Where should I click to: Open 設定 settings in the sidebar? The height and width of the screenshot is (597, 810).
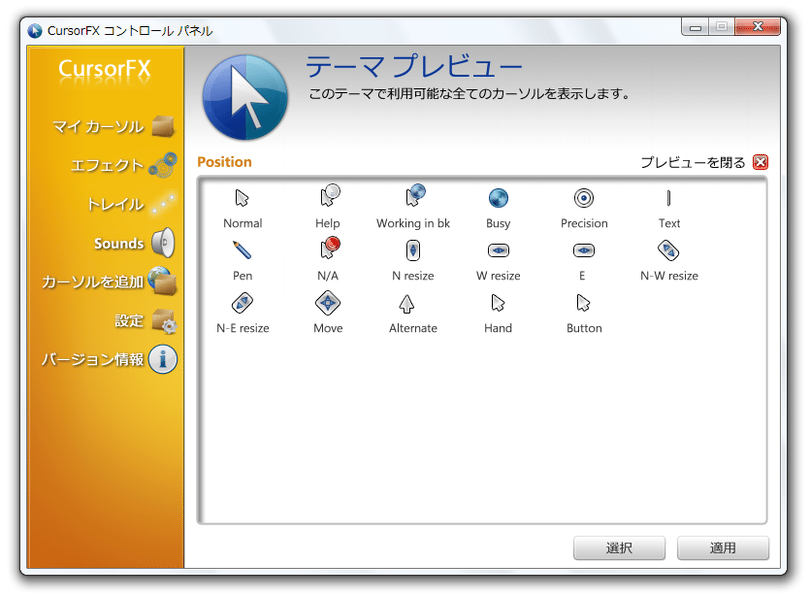(146, 321)
